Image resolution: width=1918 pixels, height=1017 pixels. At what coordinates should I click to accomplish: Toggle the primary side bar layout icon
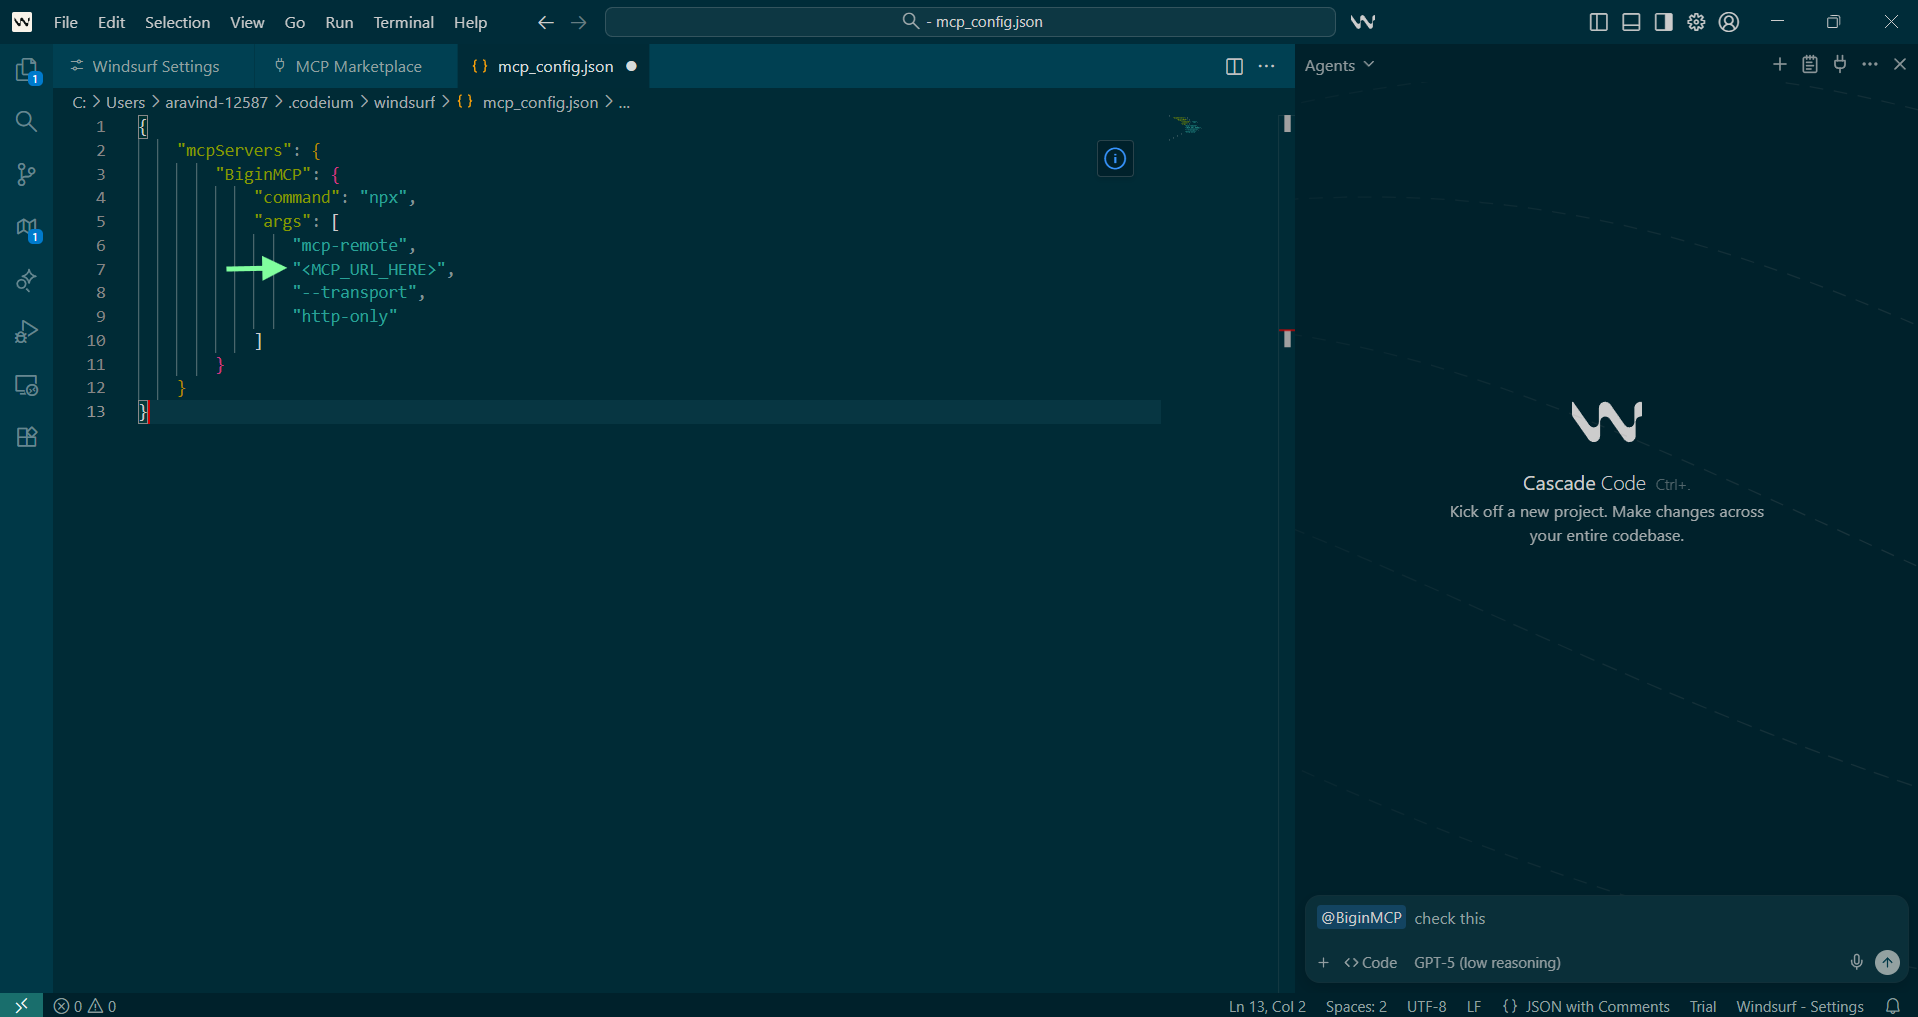coord(1598,22)
